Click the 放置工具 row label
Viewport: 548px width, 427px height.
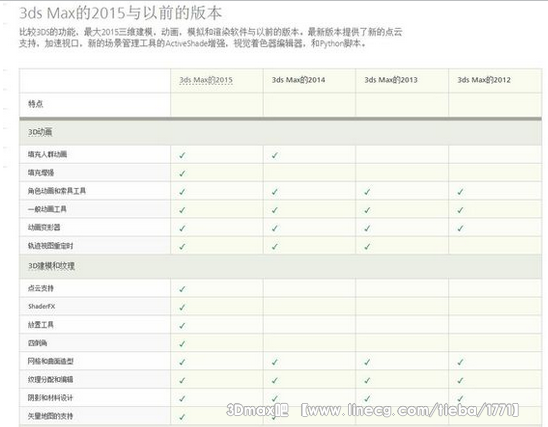coord(41,325)
